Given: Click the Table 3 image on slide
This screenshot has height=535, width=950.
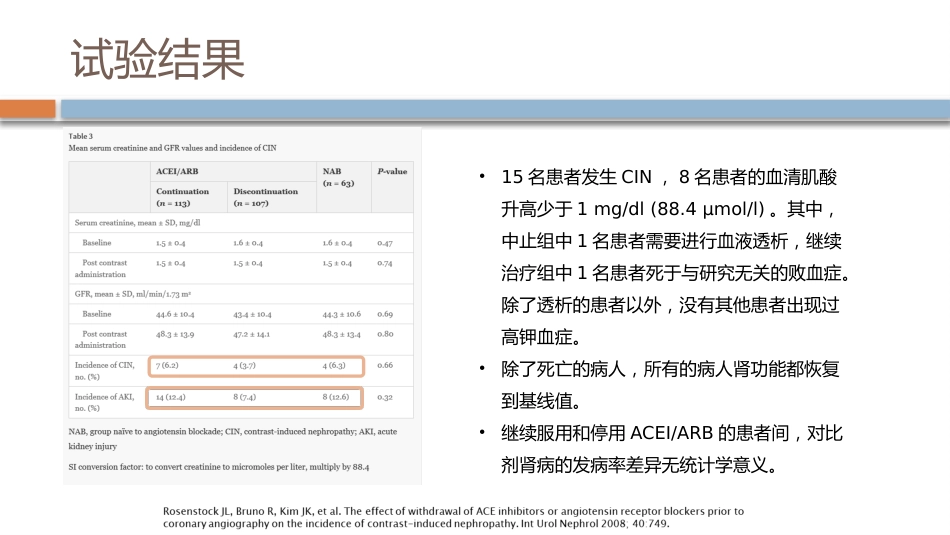Looking at the screenshot, I should [x=242, y=306].
